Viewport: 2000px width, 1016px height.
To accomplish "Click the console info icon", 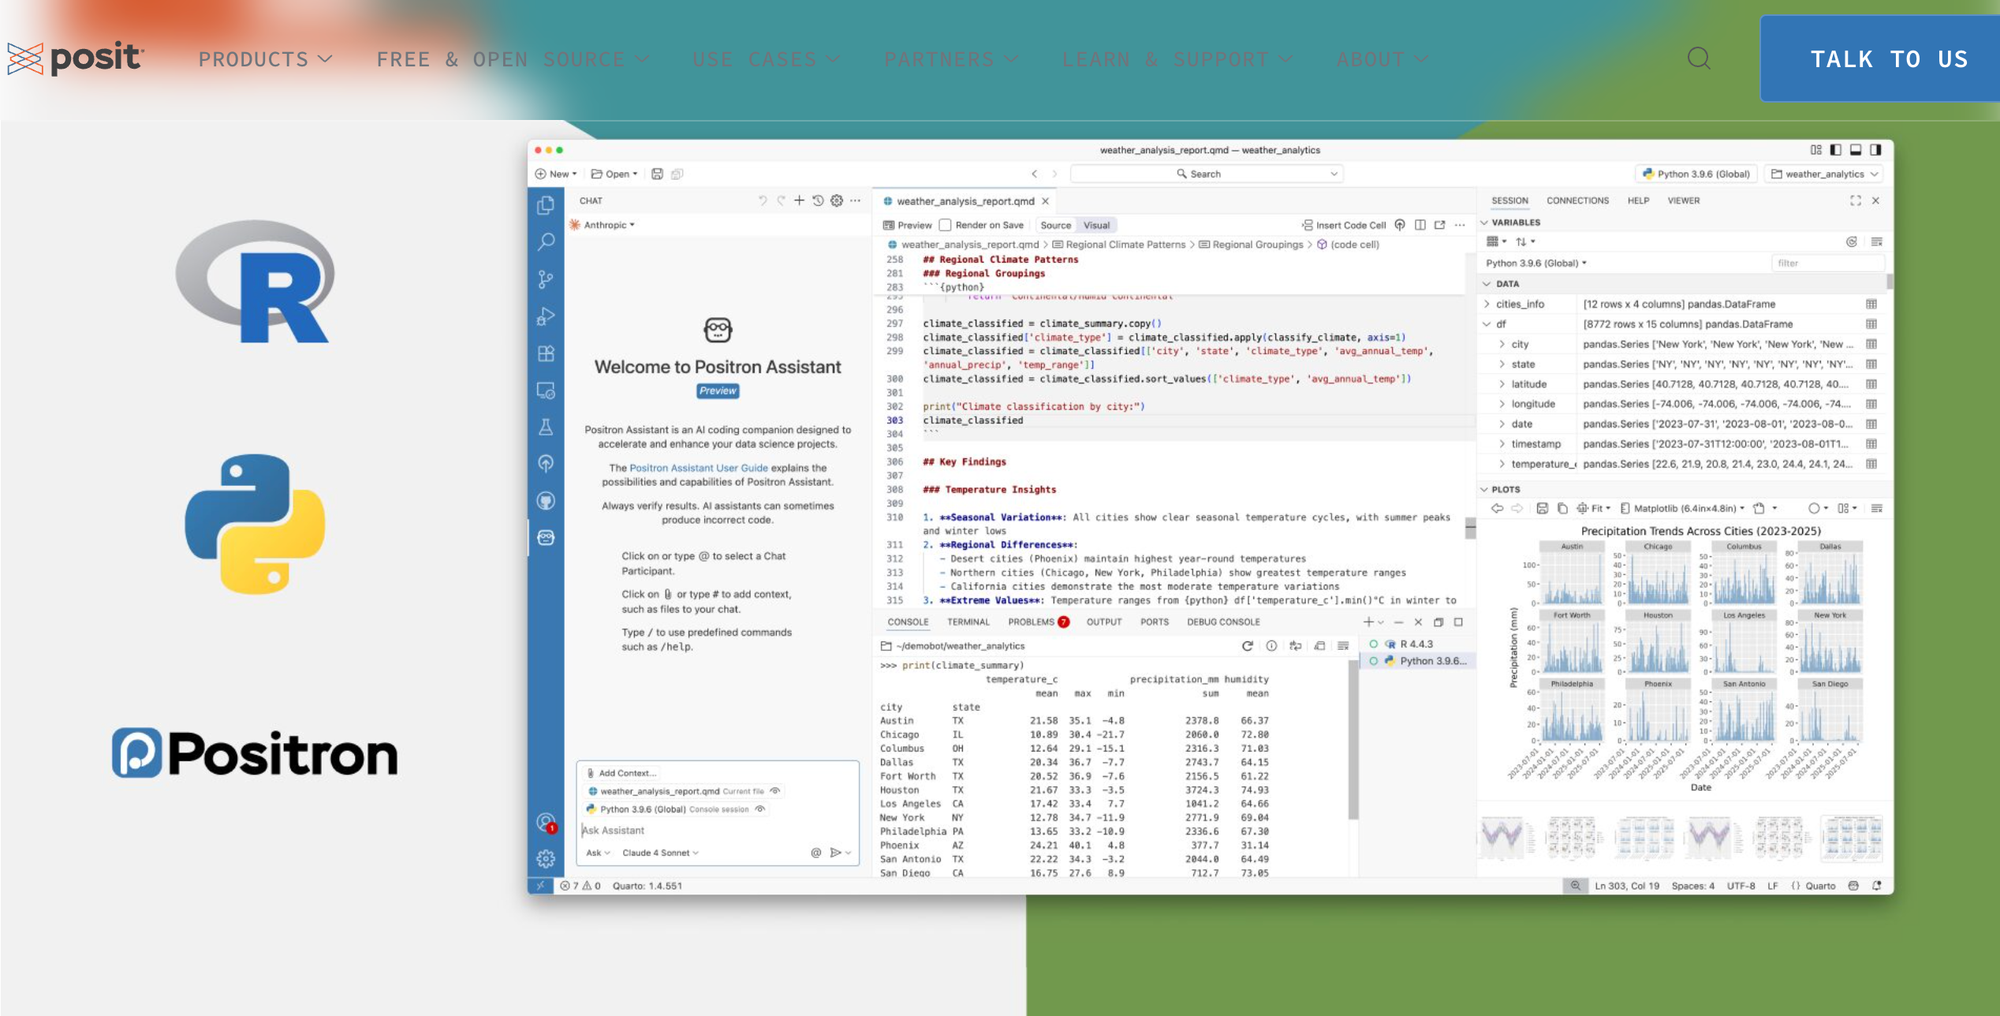I will [x=1271, y=646].
